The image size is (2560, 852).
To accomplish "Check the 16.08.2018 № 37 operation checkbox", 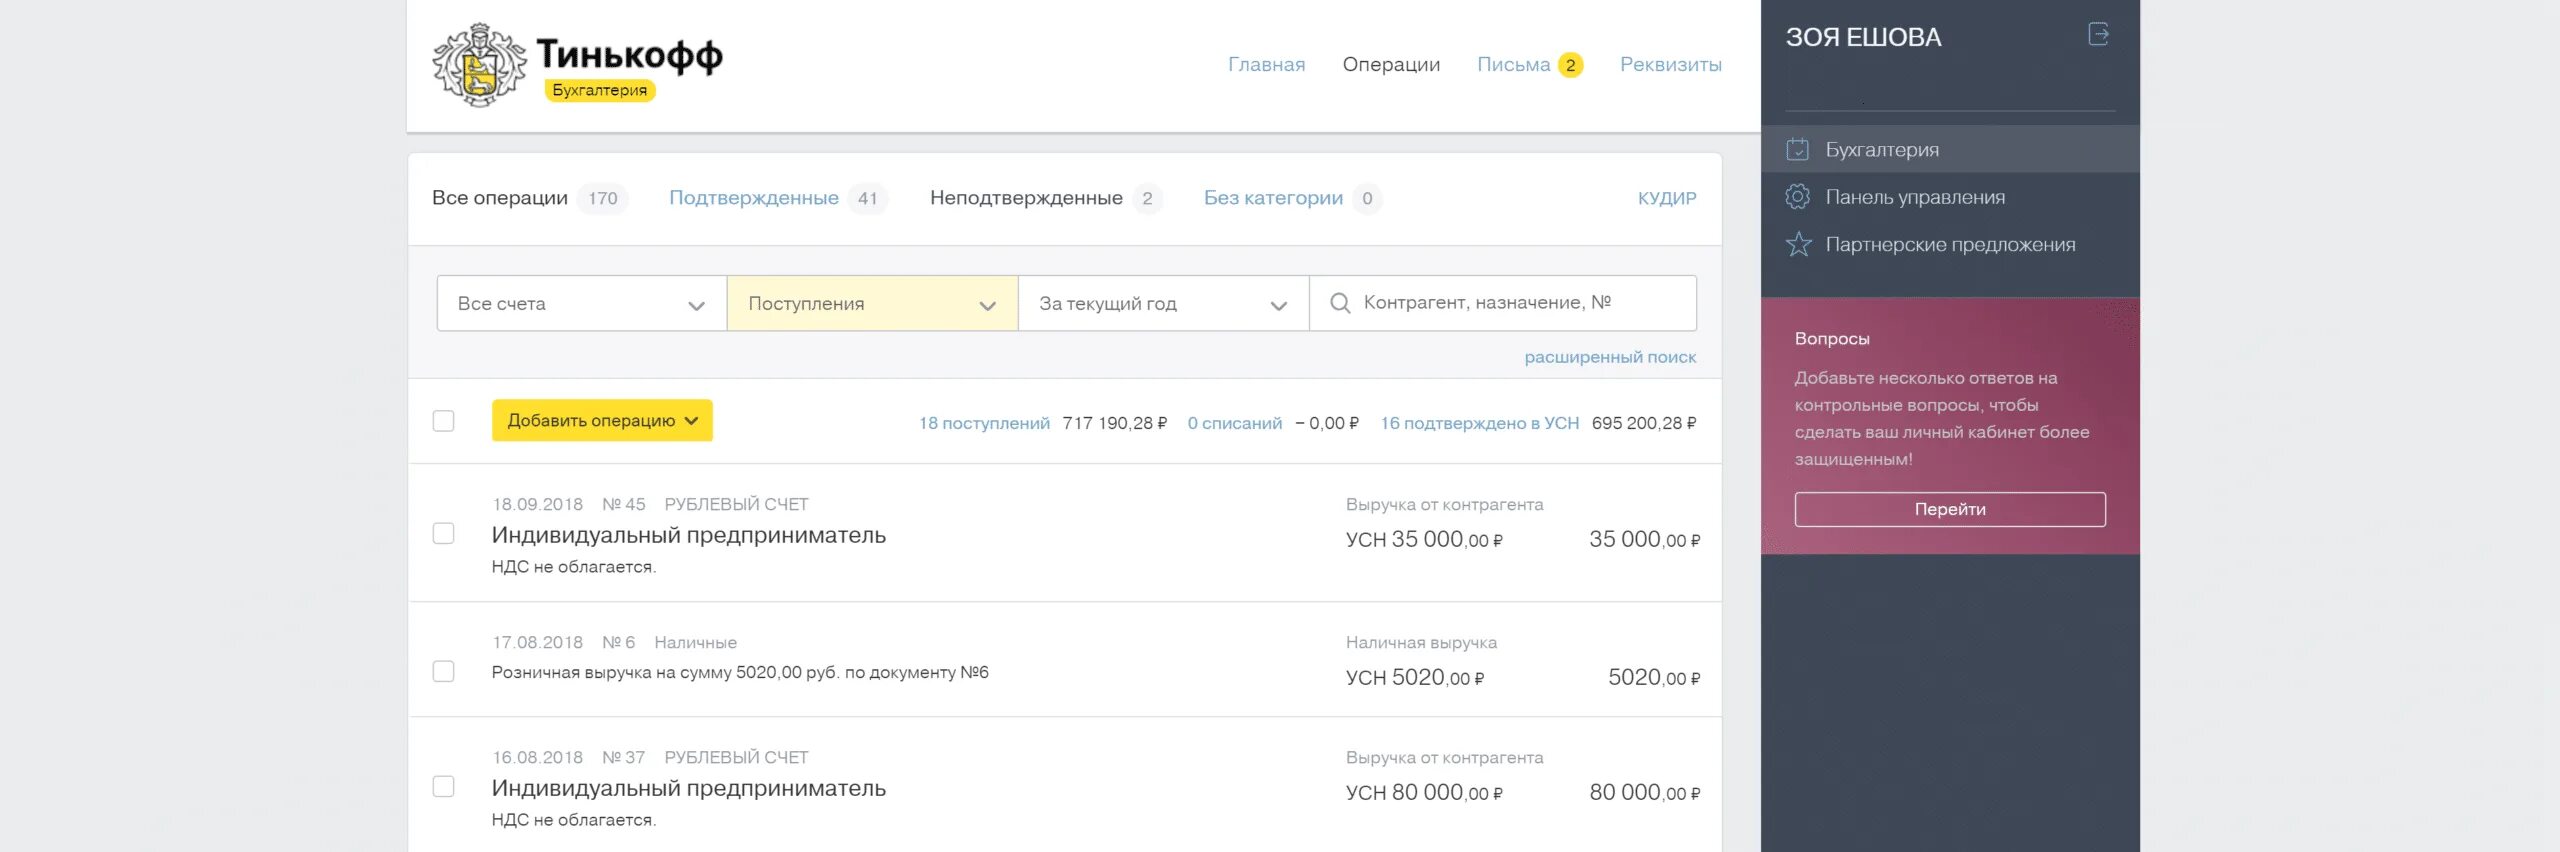I will point(443,786).
